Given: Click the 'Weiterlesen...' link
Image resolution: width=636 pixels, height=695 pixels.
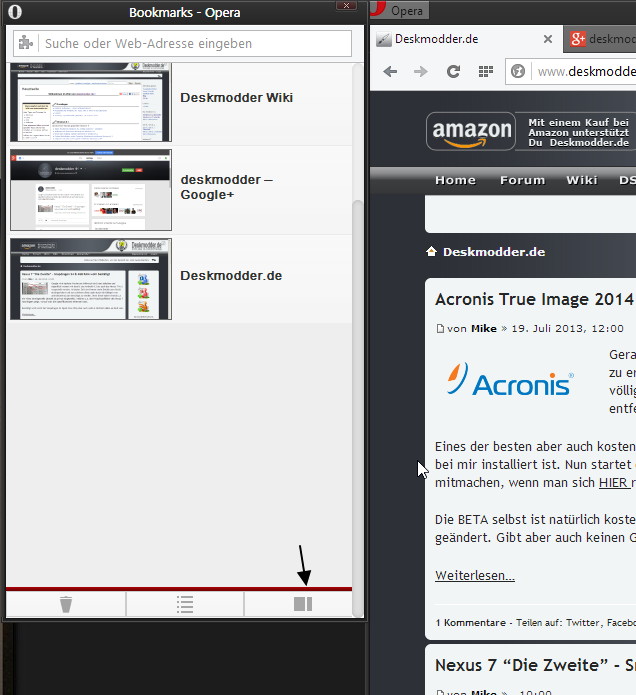Looking at the screenshot, I should pyautogui.click(x=475, y=575).
